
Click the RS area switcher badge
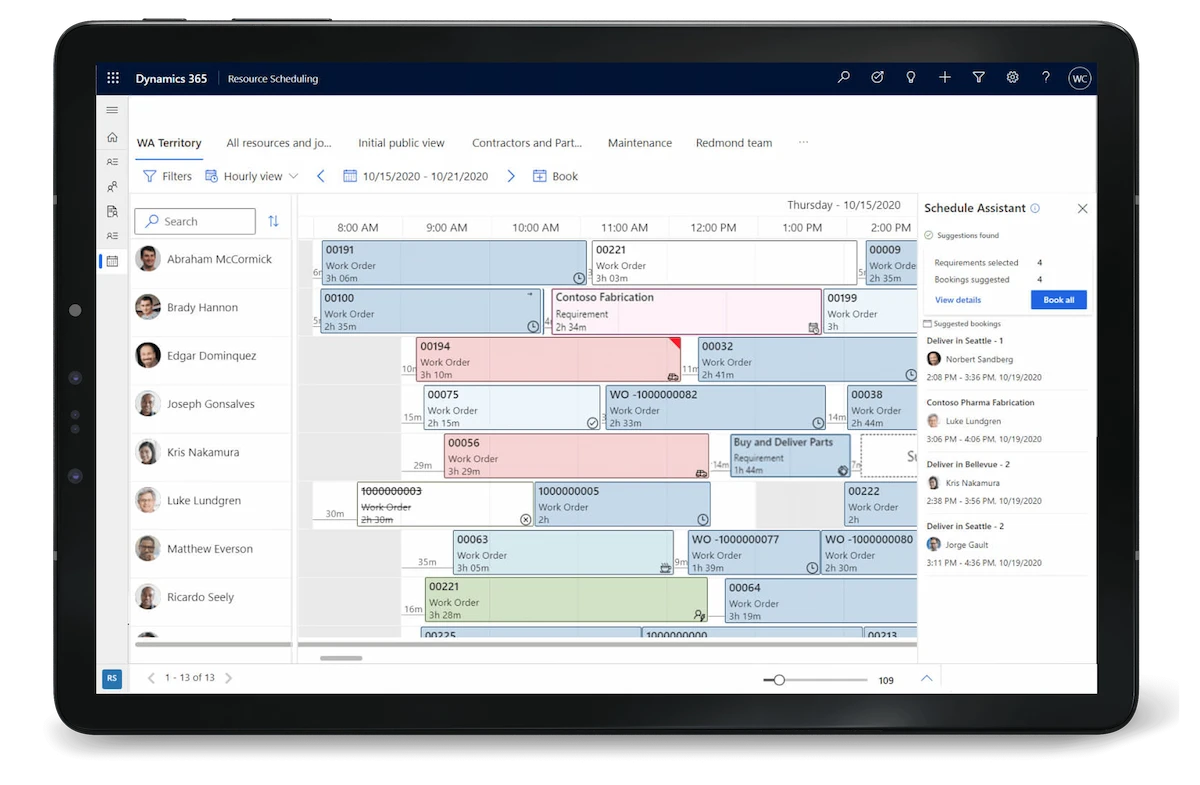pos(112,678)
